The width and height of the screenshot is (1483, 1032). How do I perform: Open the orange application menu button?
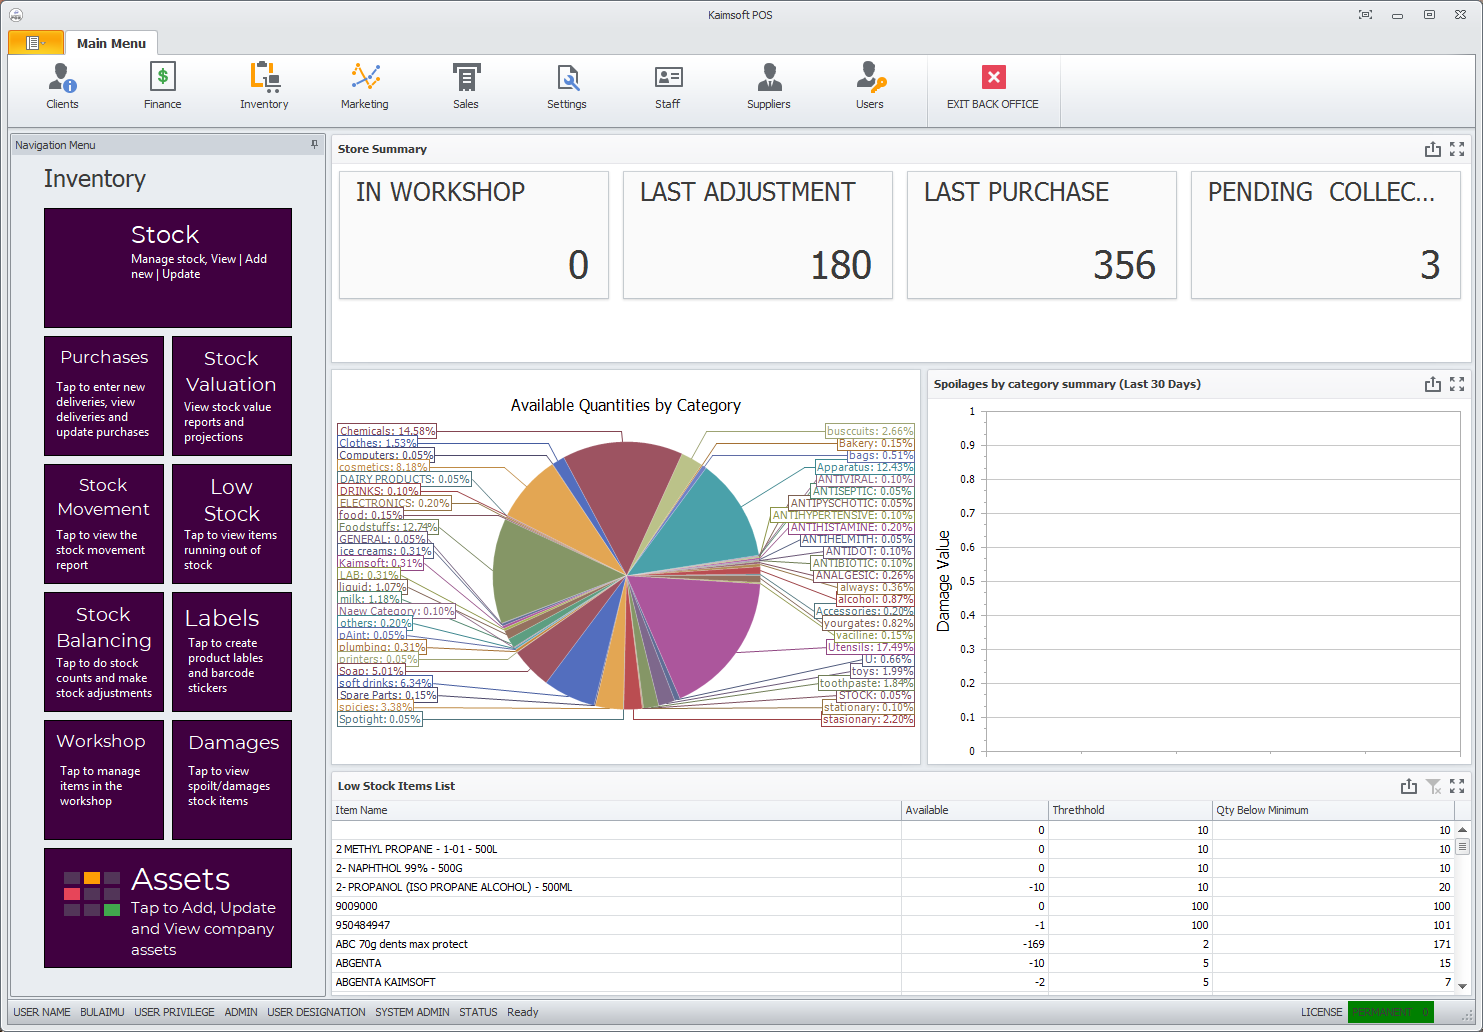pos(35,42)
